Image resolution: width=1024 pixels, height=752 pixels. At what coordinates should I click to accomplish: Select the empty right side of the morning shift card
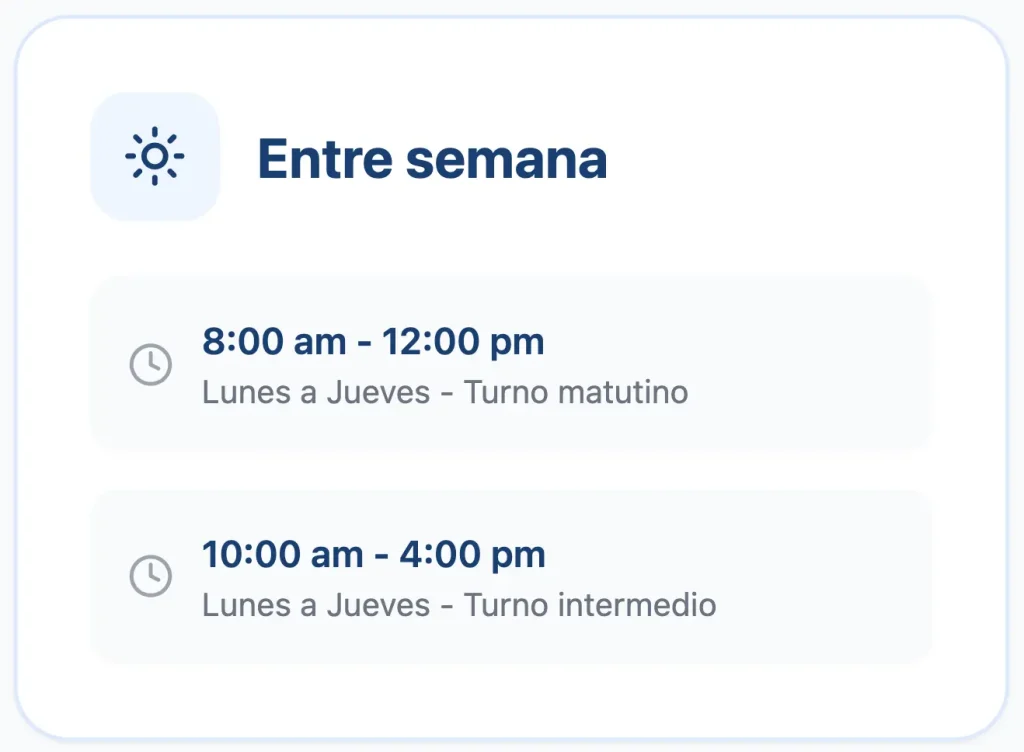(820, 364)
